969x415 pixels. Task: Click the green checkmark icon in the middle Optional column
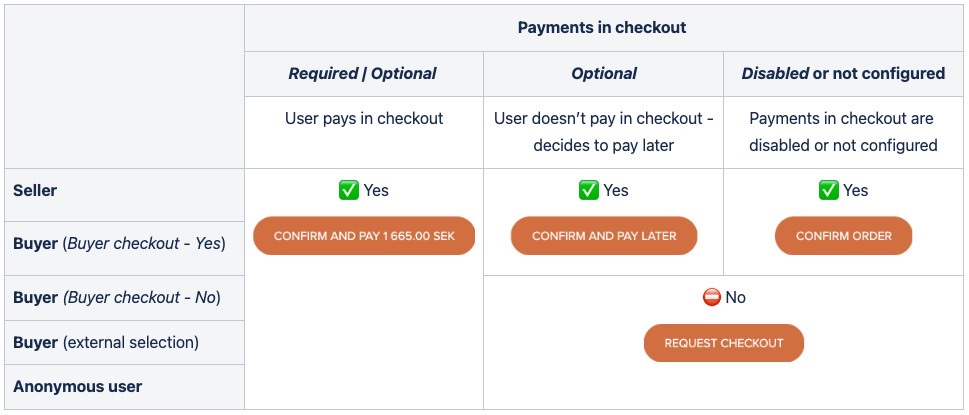[x=588, y=190]
